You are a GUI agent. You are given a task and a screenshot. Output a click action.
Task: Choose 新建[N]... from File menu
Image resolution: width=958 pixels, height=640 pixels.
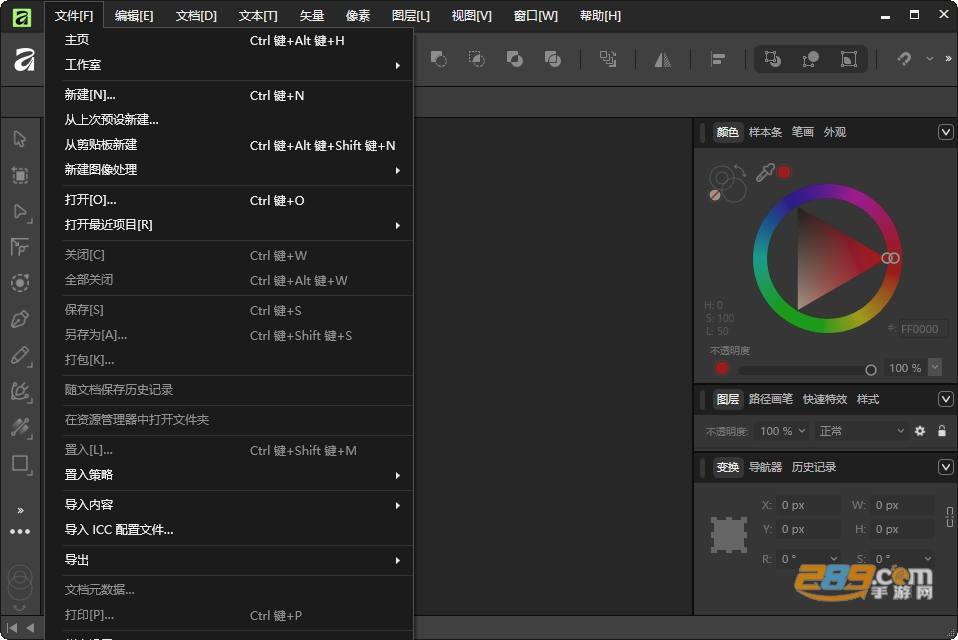(230, 95)
